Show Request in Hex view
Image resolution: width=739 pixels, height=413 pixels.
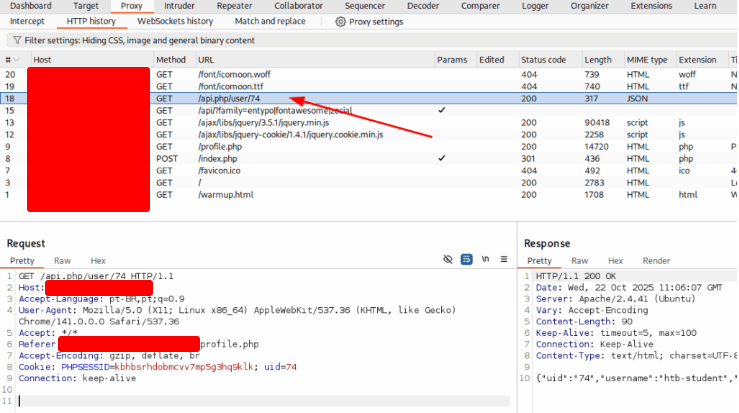tap(98, 261)
